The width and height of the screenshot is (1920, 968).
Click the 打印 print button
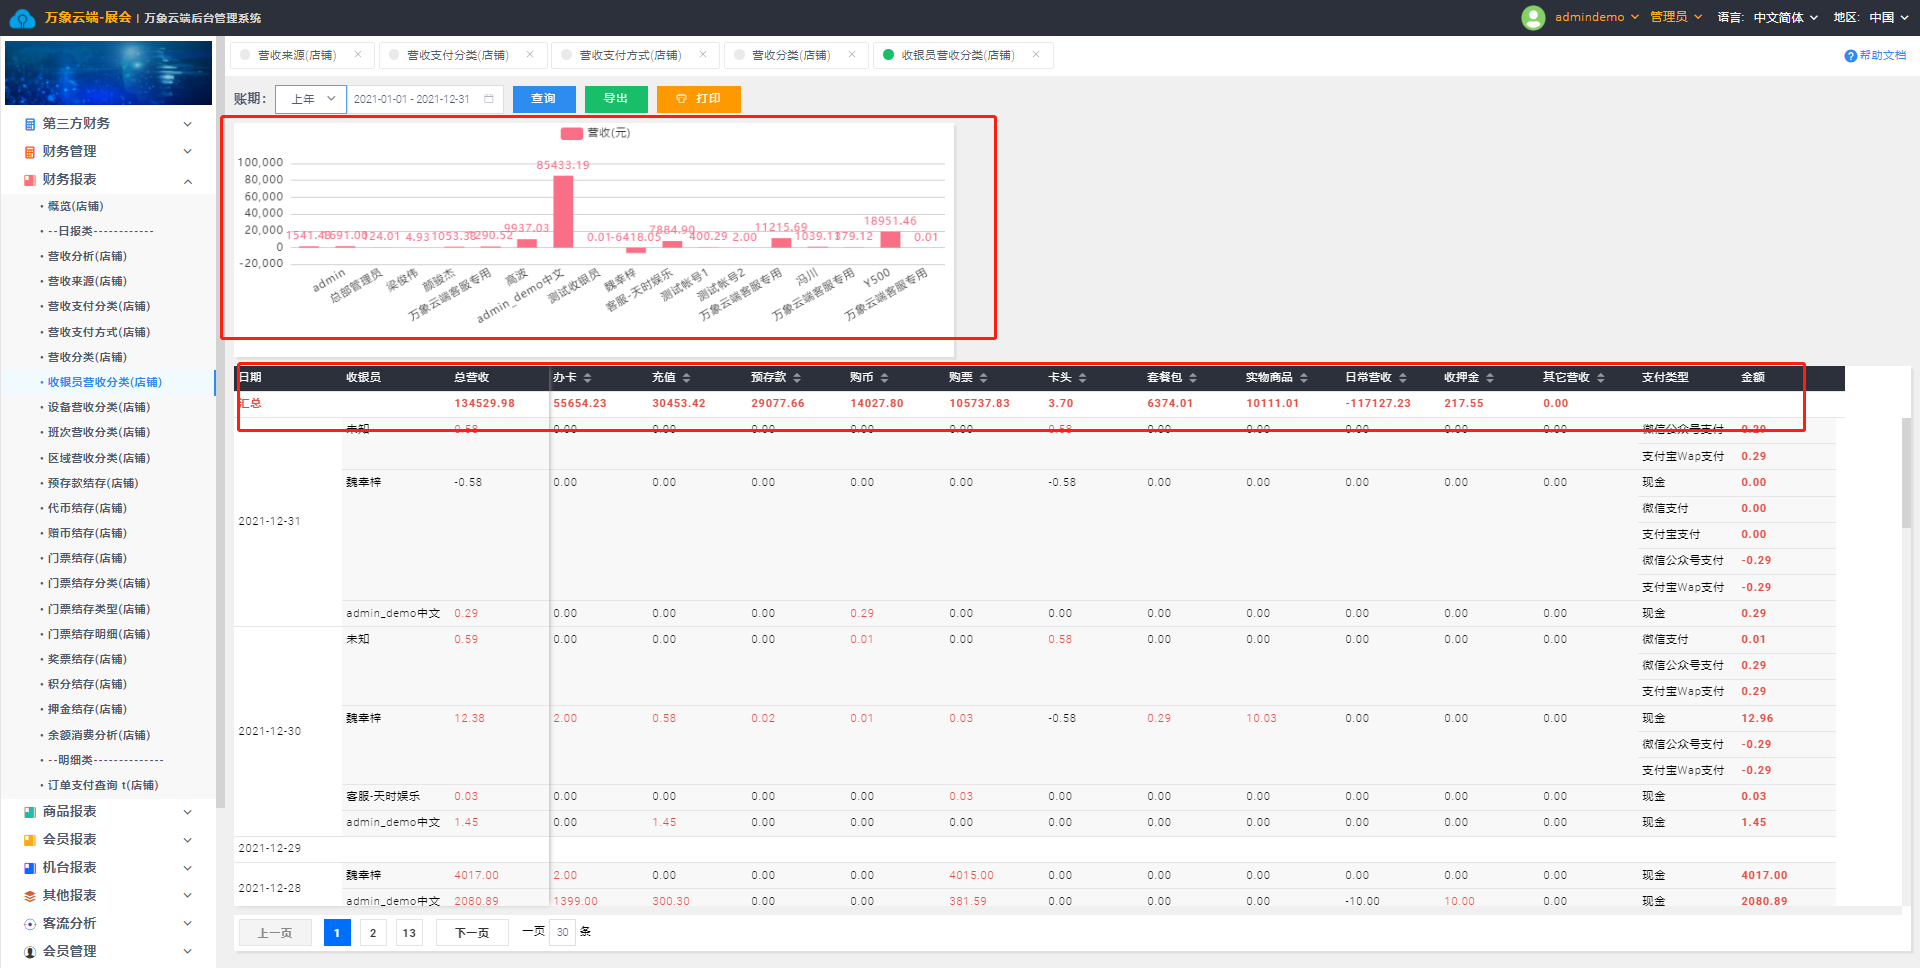pyautogui.click(x=699, y=99)
